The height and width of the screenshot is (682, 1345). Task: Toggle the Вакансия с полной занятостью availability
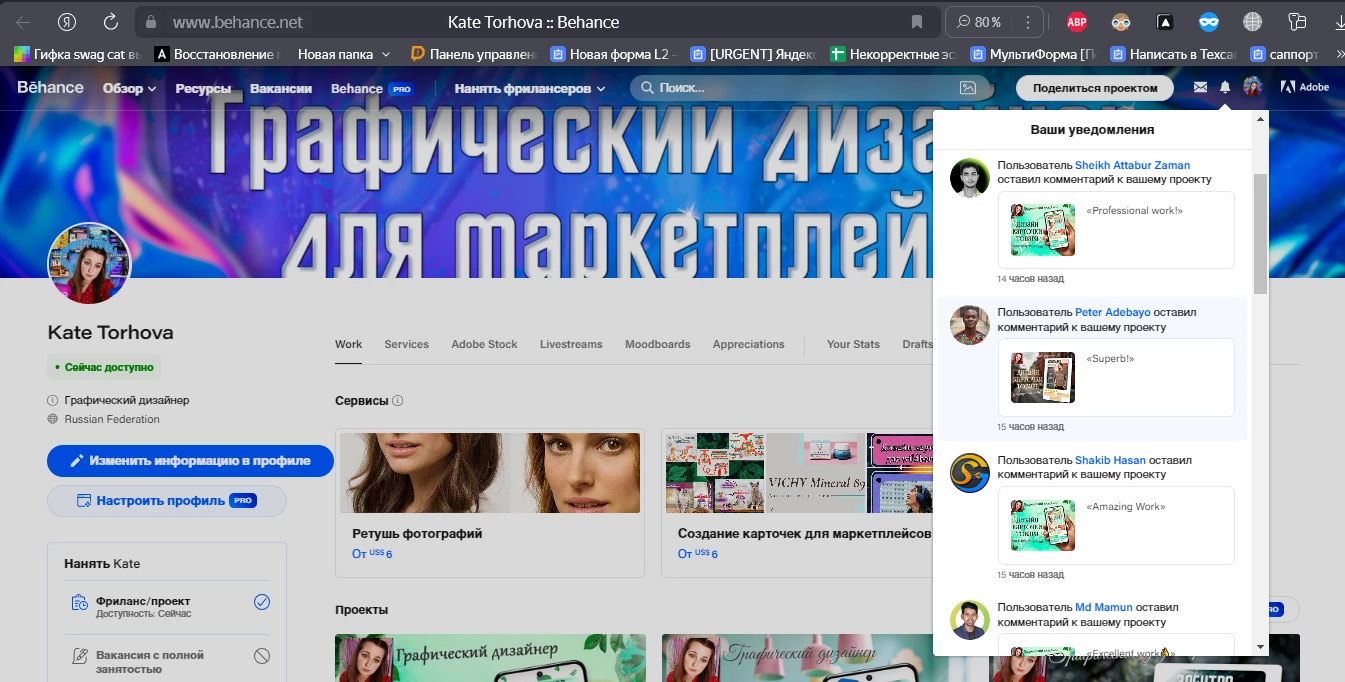[x=262, y=656]
